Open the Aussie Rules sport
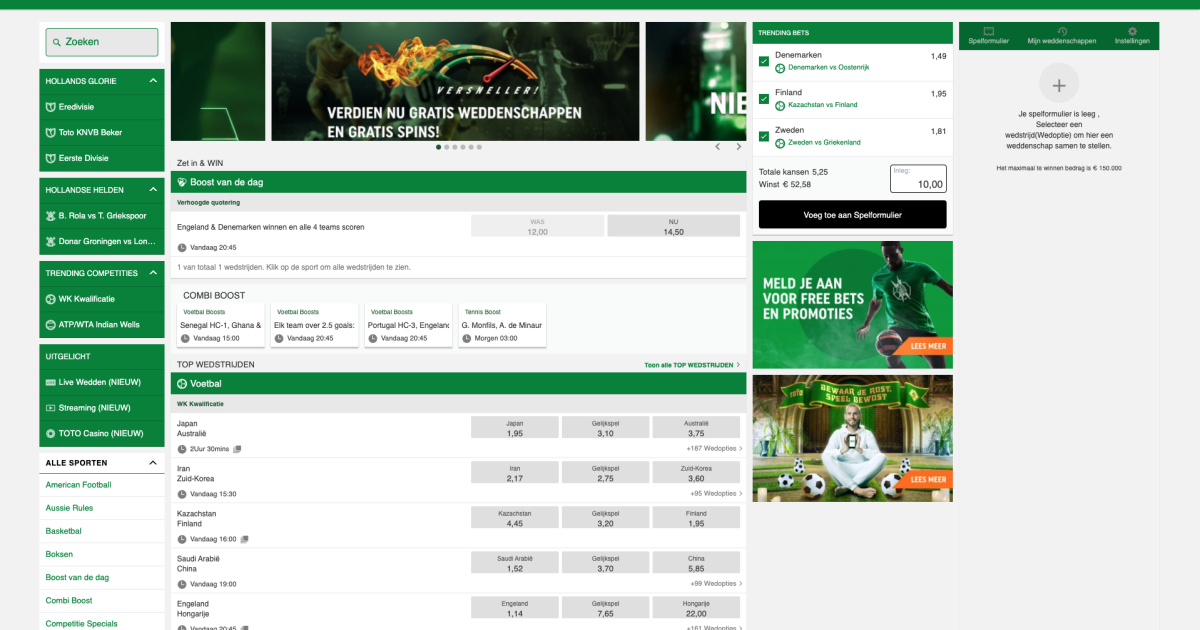Screen dimensions: 1200x630 (69, 508)
